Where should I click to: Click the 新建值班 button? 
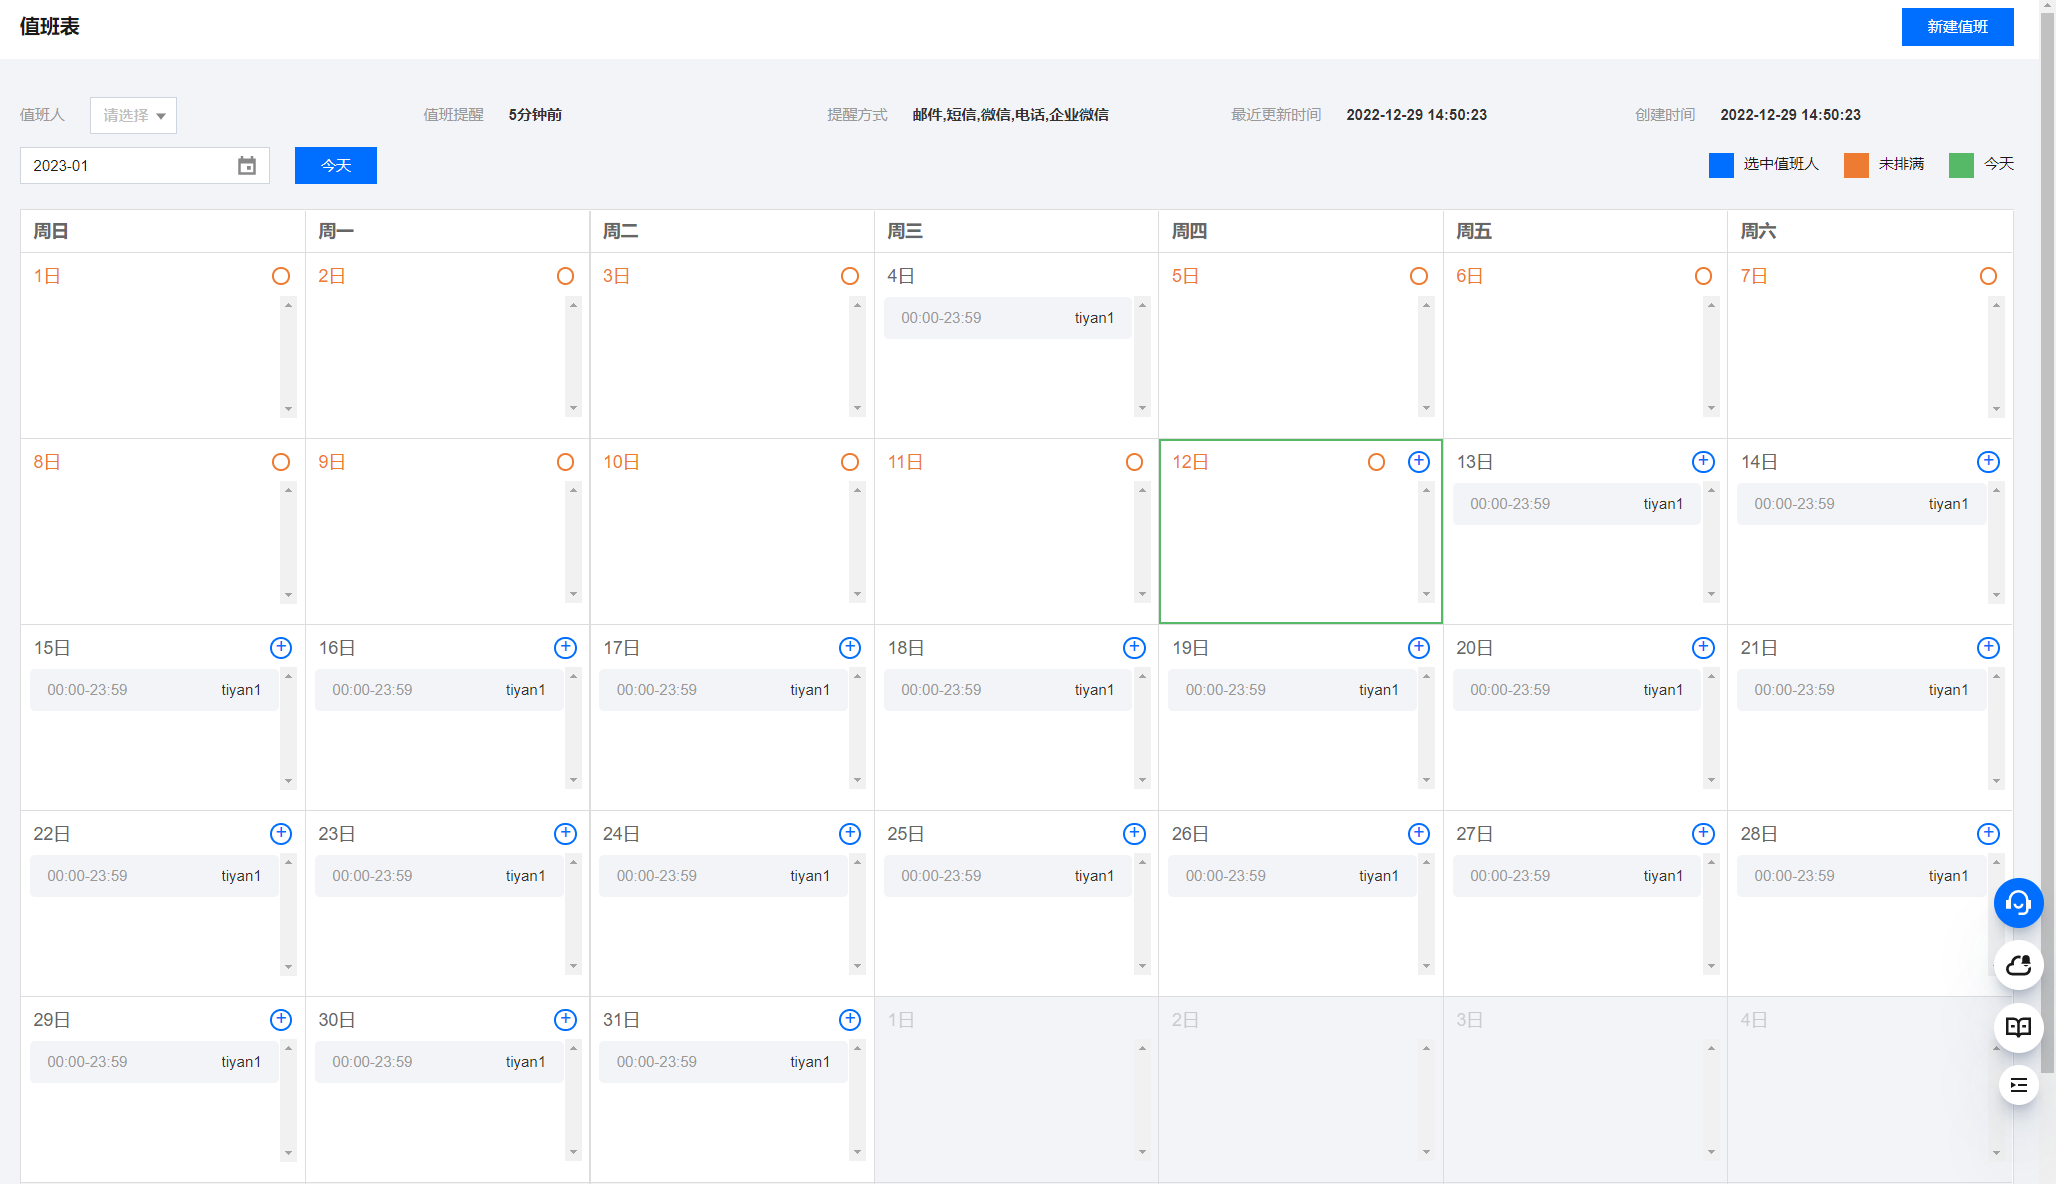[1957, 27]
